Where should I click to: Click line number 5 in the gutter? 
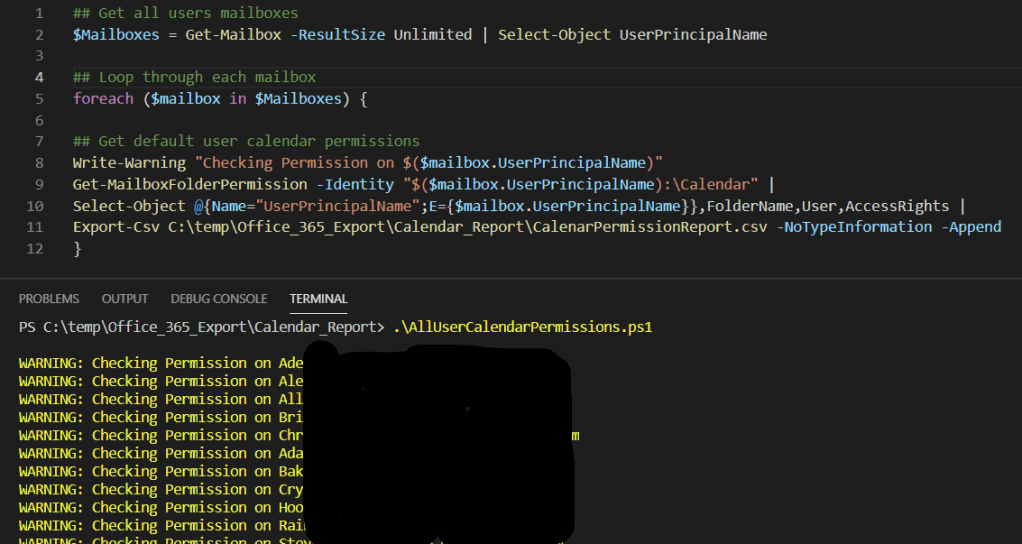pos(38,99)
